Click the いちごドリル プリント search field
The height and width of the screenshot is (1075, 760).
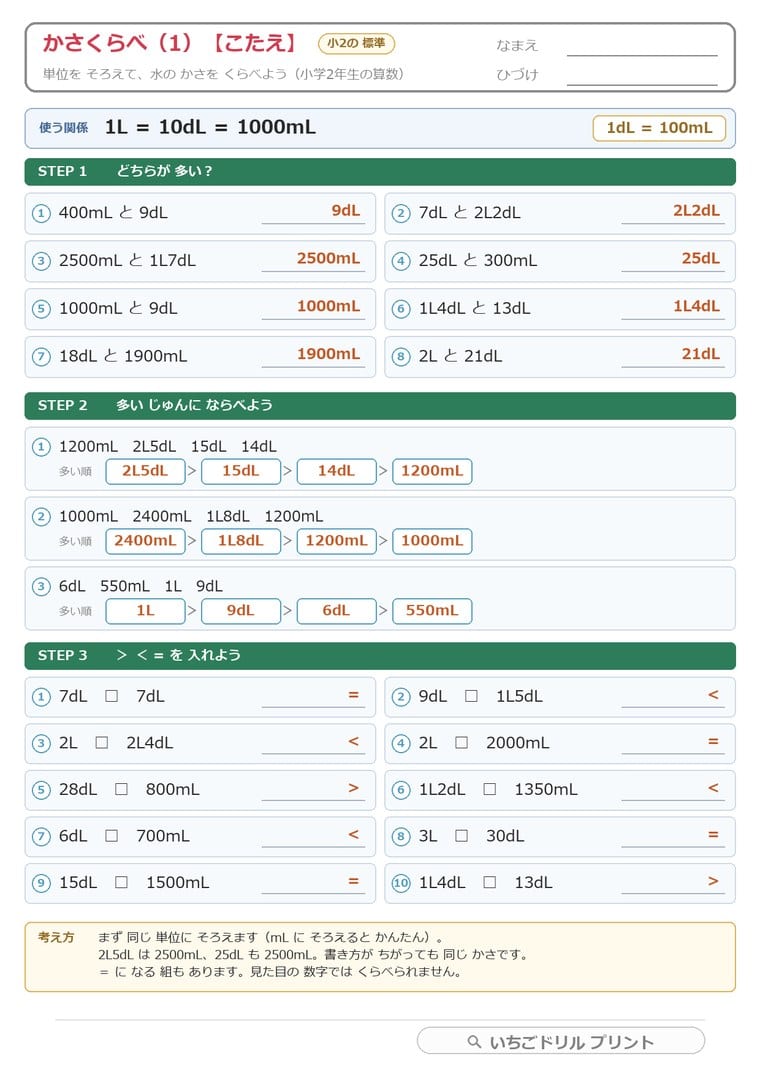tap(561, 1041)
